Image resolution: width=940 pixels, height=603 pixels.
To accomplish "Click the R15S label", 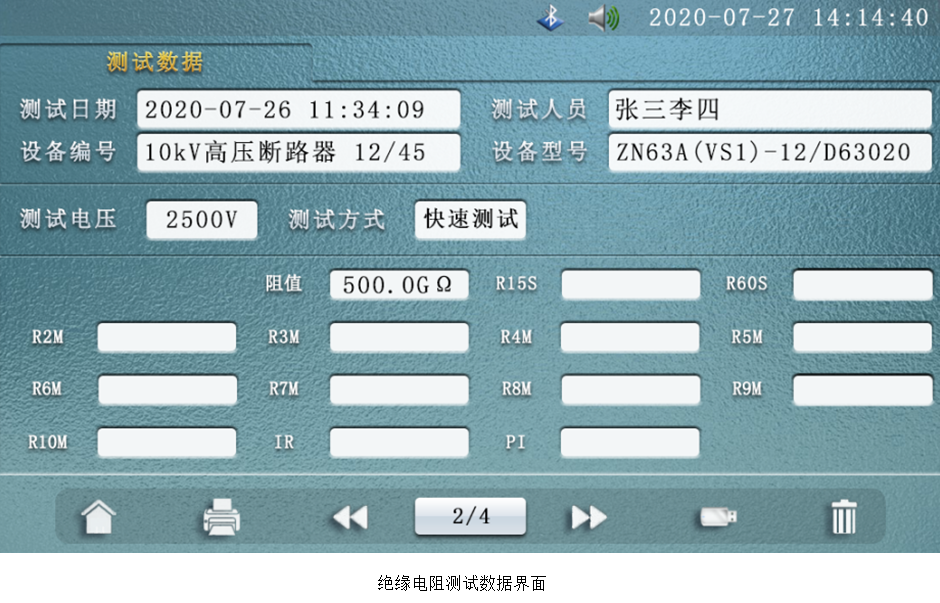I will pos(516,284).
